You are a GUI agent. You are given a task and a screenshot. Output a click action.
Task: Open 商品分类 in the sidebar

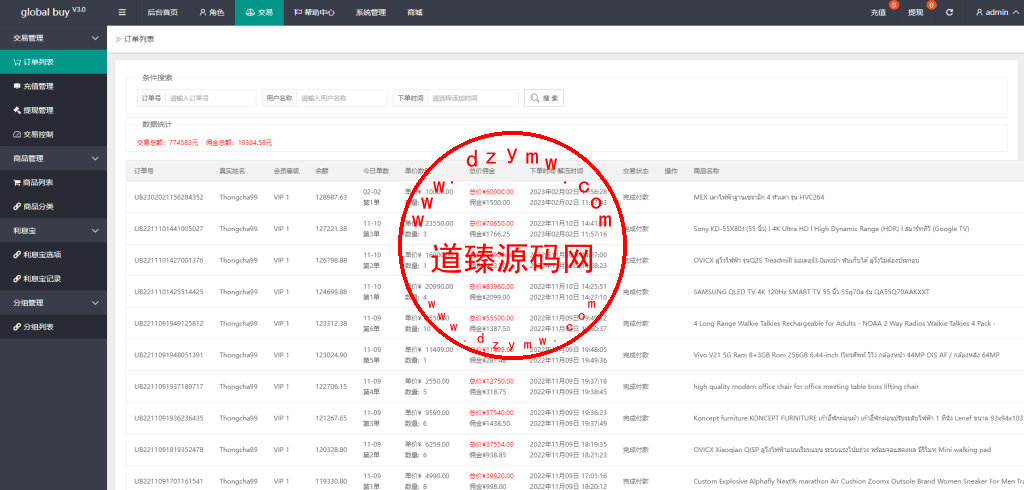(54, 206)
